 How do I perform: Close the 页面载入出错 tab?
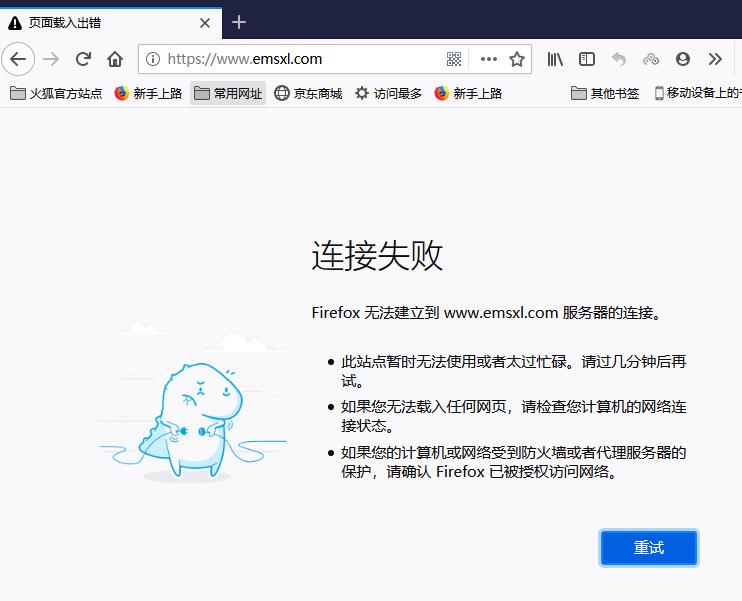click(x=205, y=23)
